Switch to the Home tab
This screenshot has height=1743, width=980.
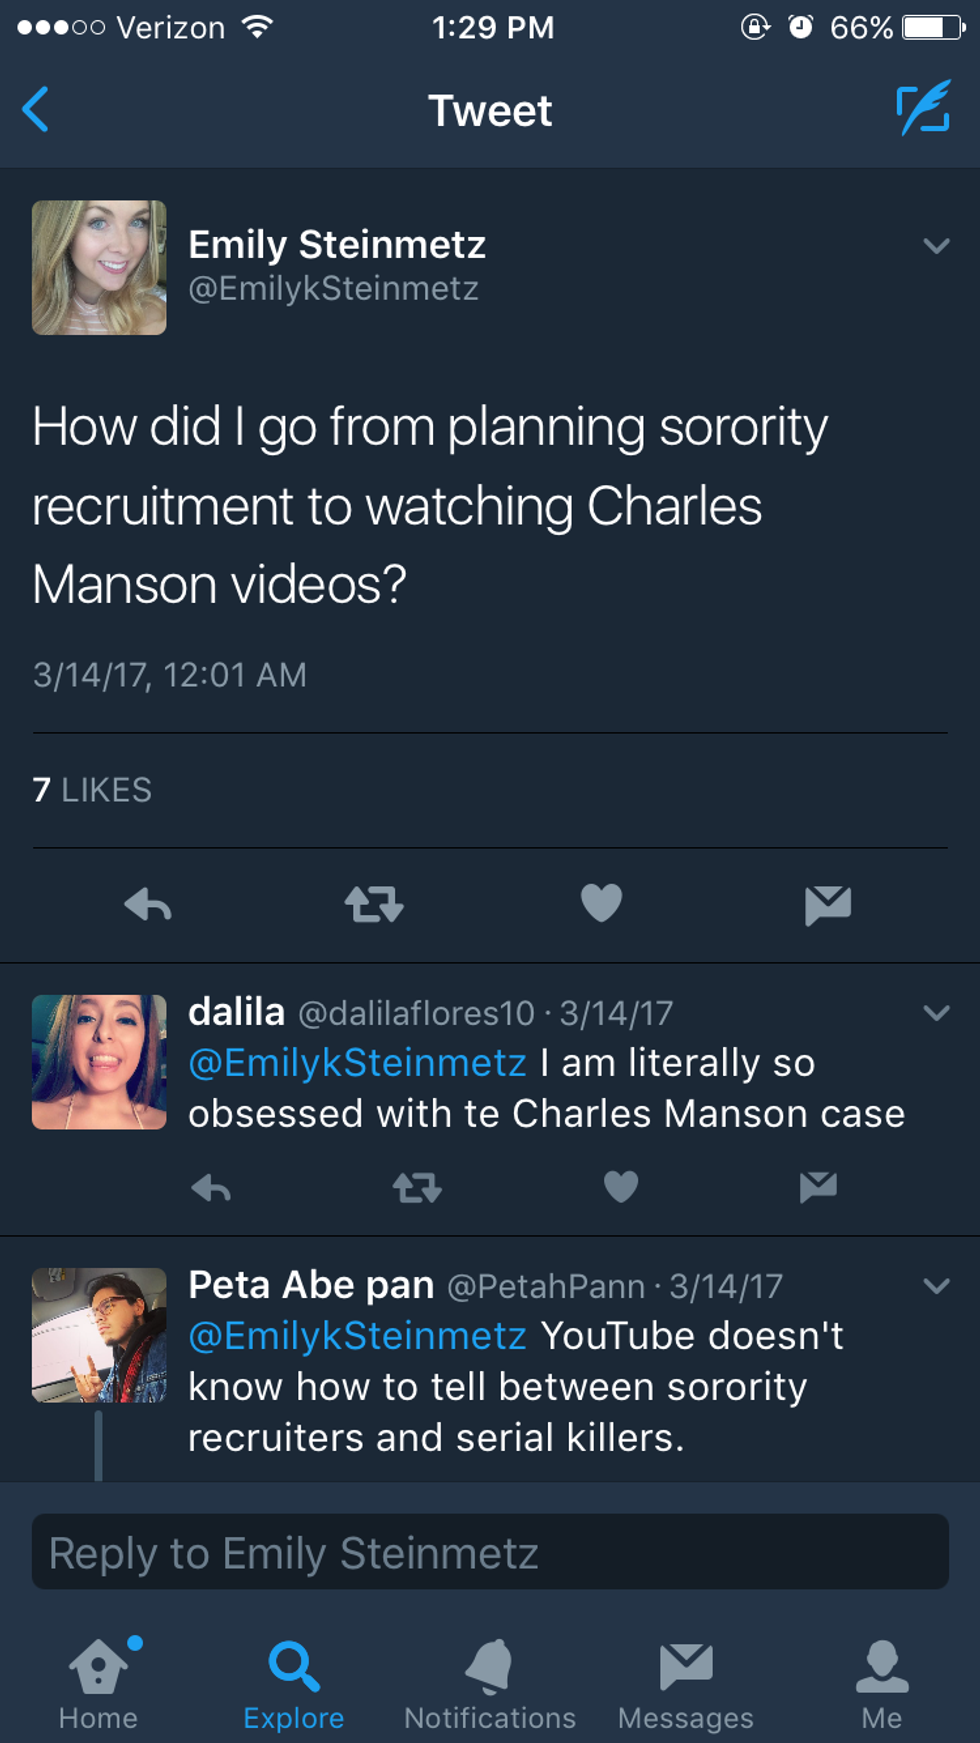pyautogui.click(x=98, y=1684)
